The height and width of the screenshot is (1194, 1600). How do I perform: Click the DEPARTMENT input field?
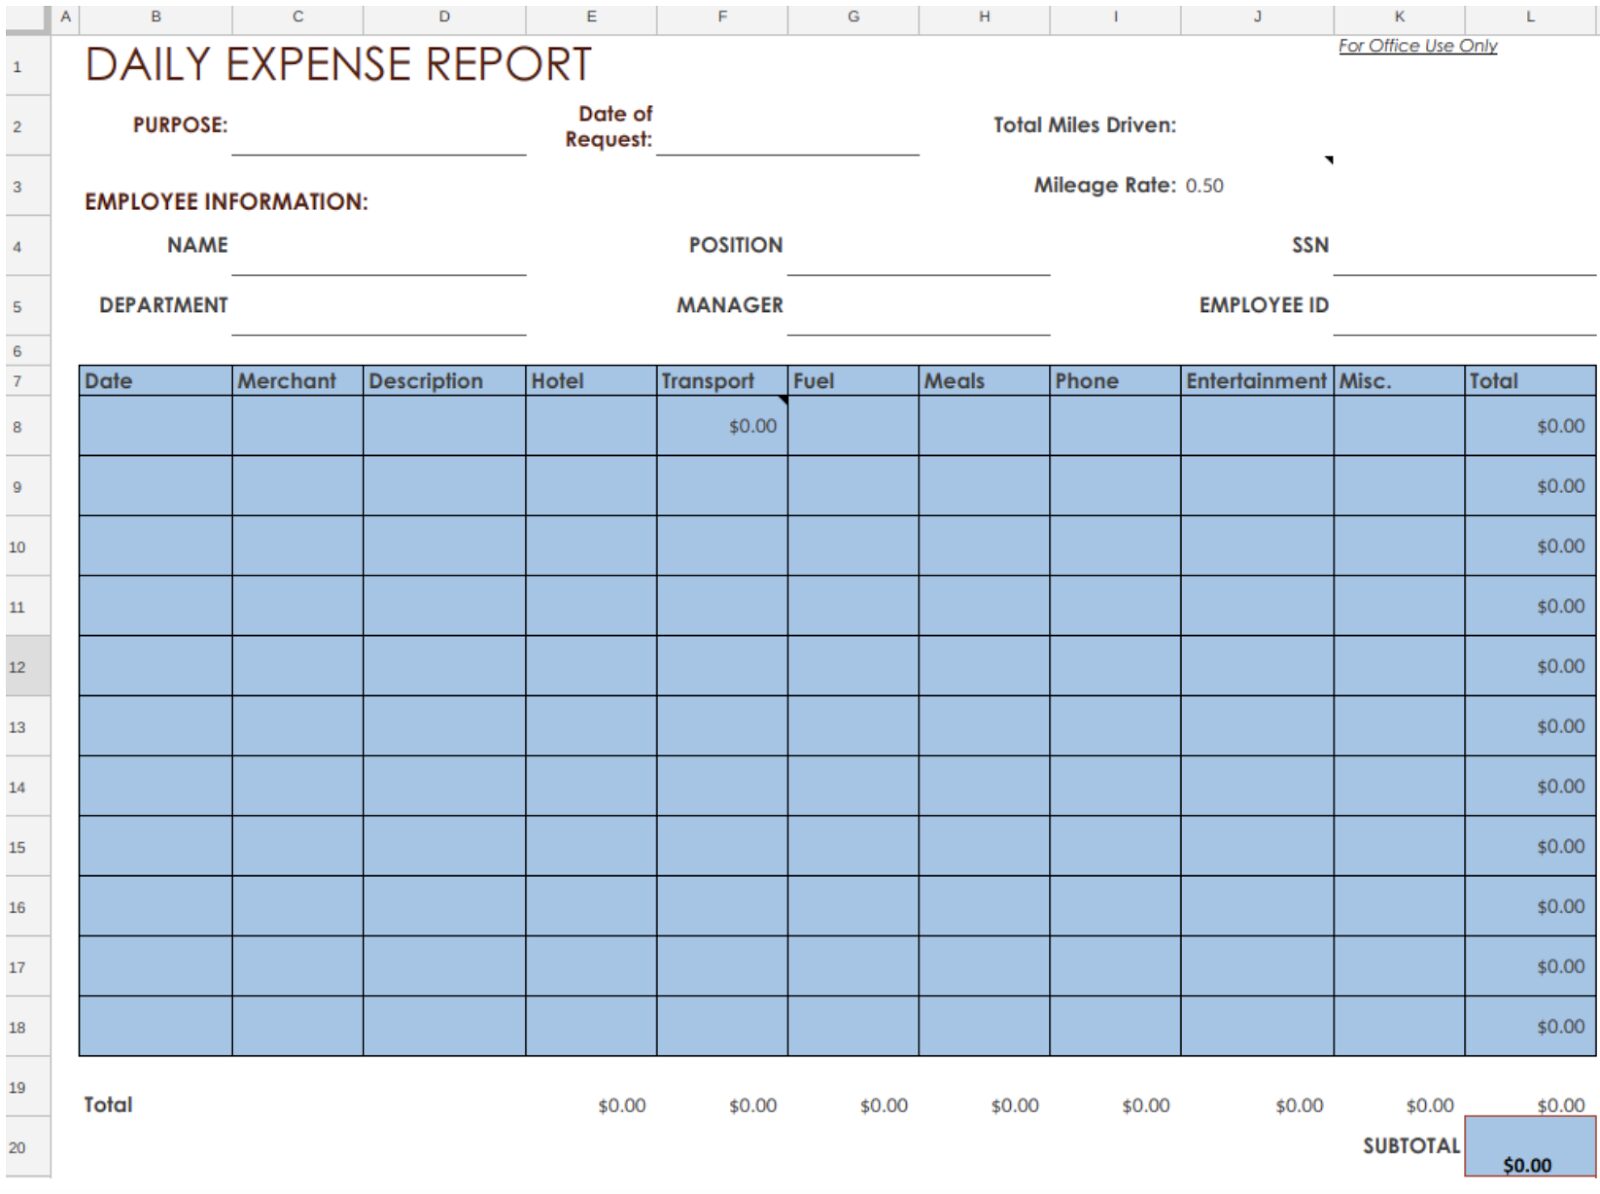click(x=379, y=306)
